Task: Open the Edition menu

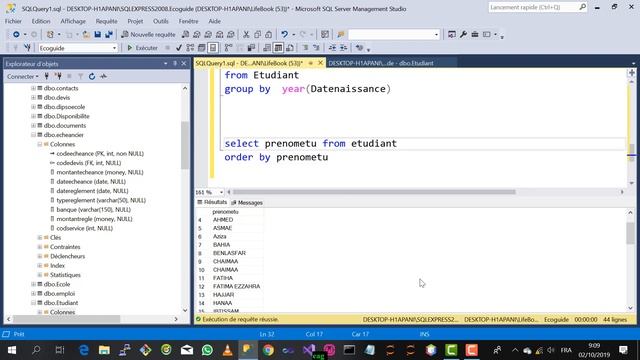Action: 41,21
